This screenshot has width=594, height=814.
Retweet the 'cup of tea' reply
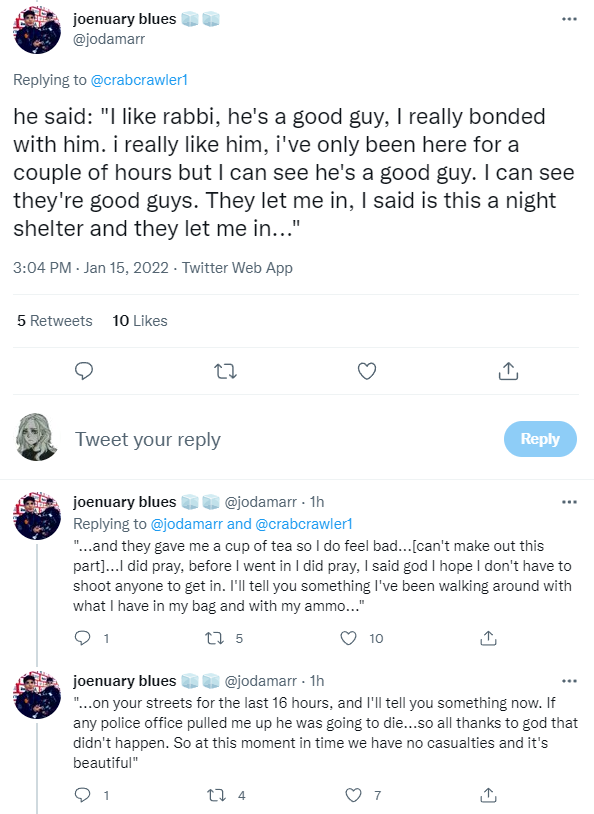click(x=214, y=638)
